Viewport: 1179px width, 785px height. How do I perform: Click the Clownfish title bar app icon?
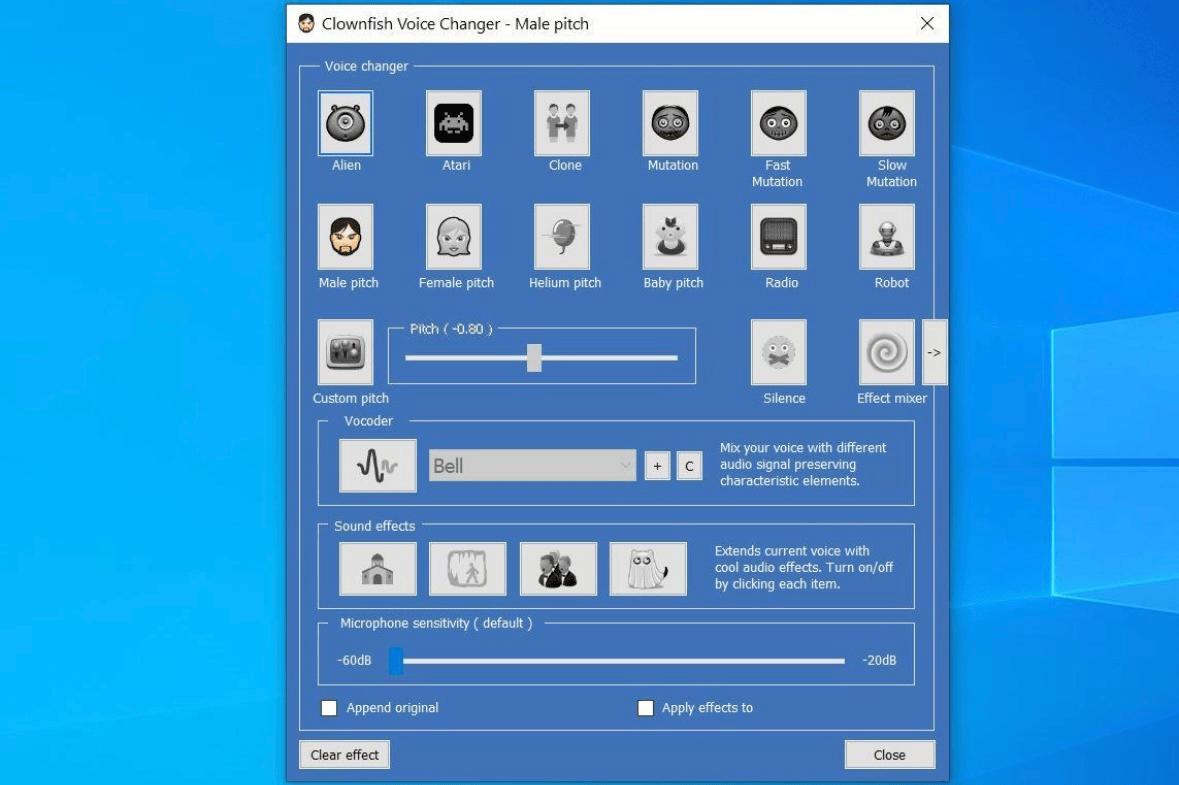click(x=306, y=23)
